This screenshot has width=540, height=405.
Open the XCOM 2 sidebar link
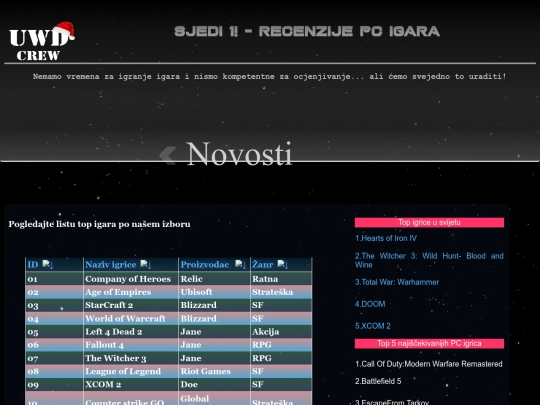[x=373, y=326]
